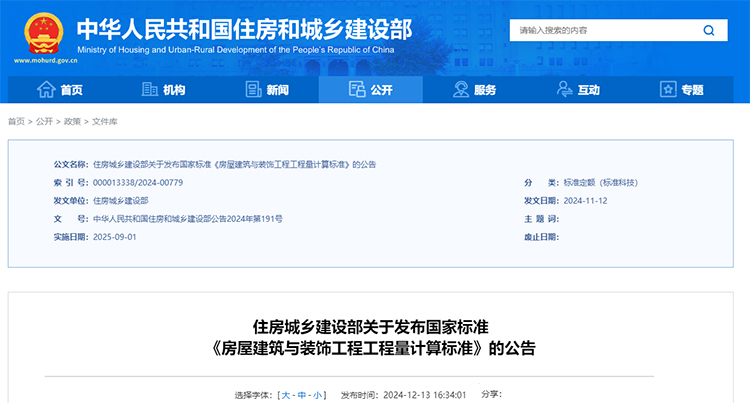750x403 pixels.
Task: Open the 新闻 navigation tab
Action: click(x=267, y=89)
